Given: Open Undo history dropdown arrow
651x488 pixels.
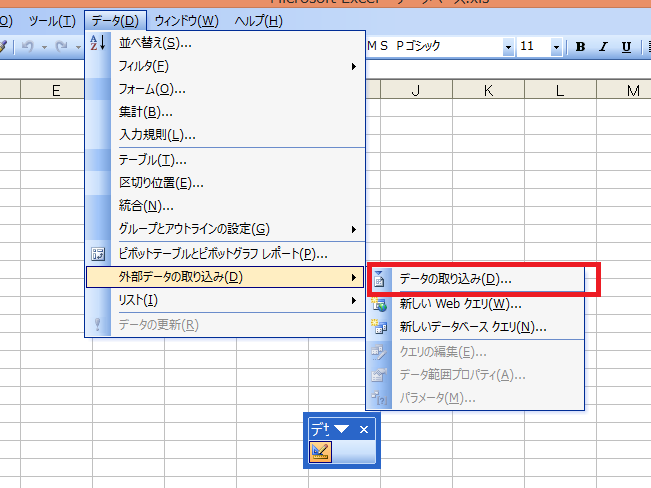Looking at the screenshot, I should coord(44,47).
